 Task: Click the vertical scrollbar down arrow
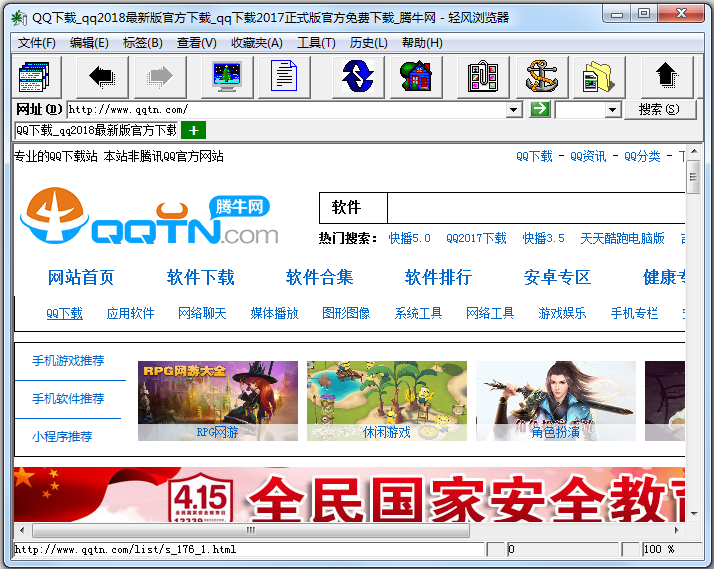(694, 514)
